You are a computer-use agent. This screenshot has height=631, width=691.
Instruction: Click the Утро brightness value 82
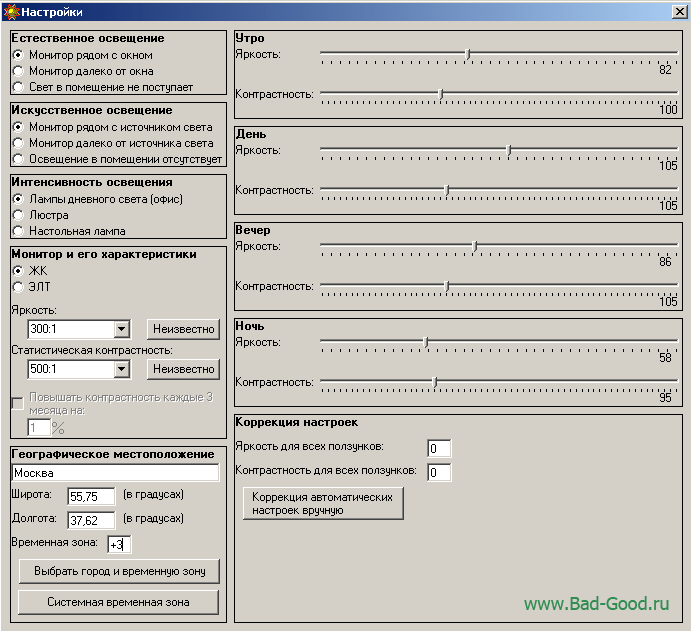coord(665,70)
